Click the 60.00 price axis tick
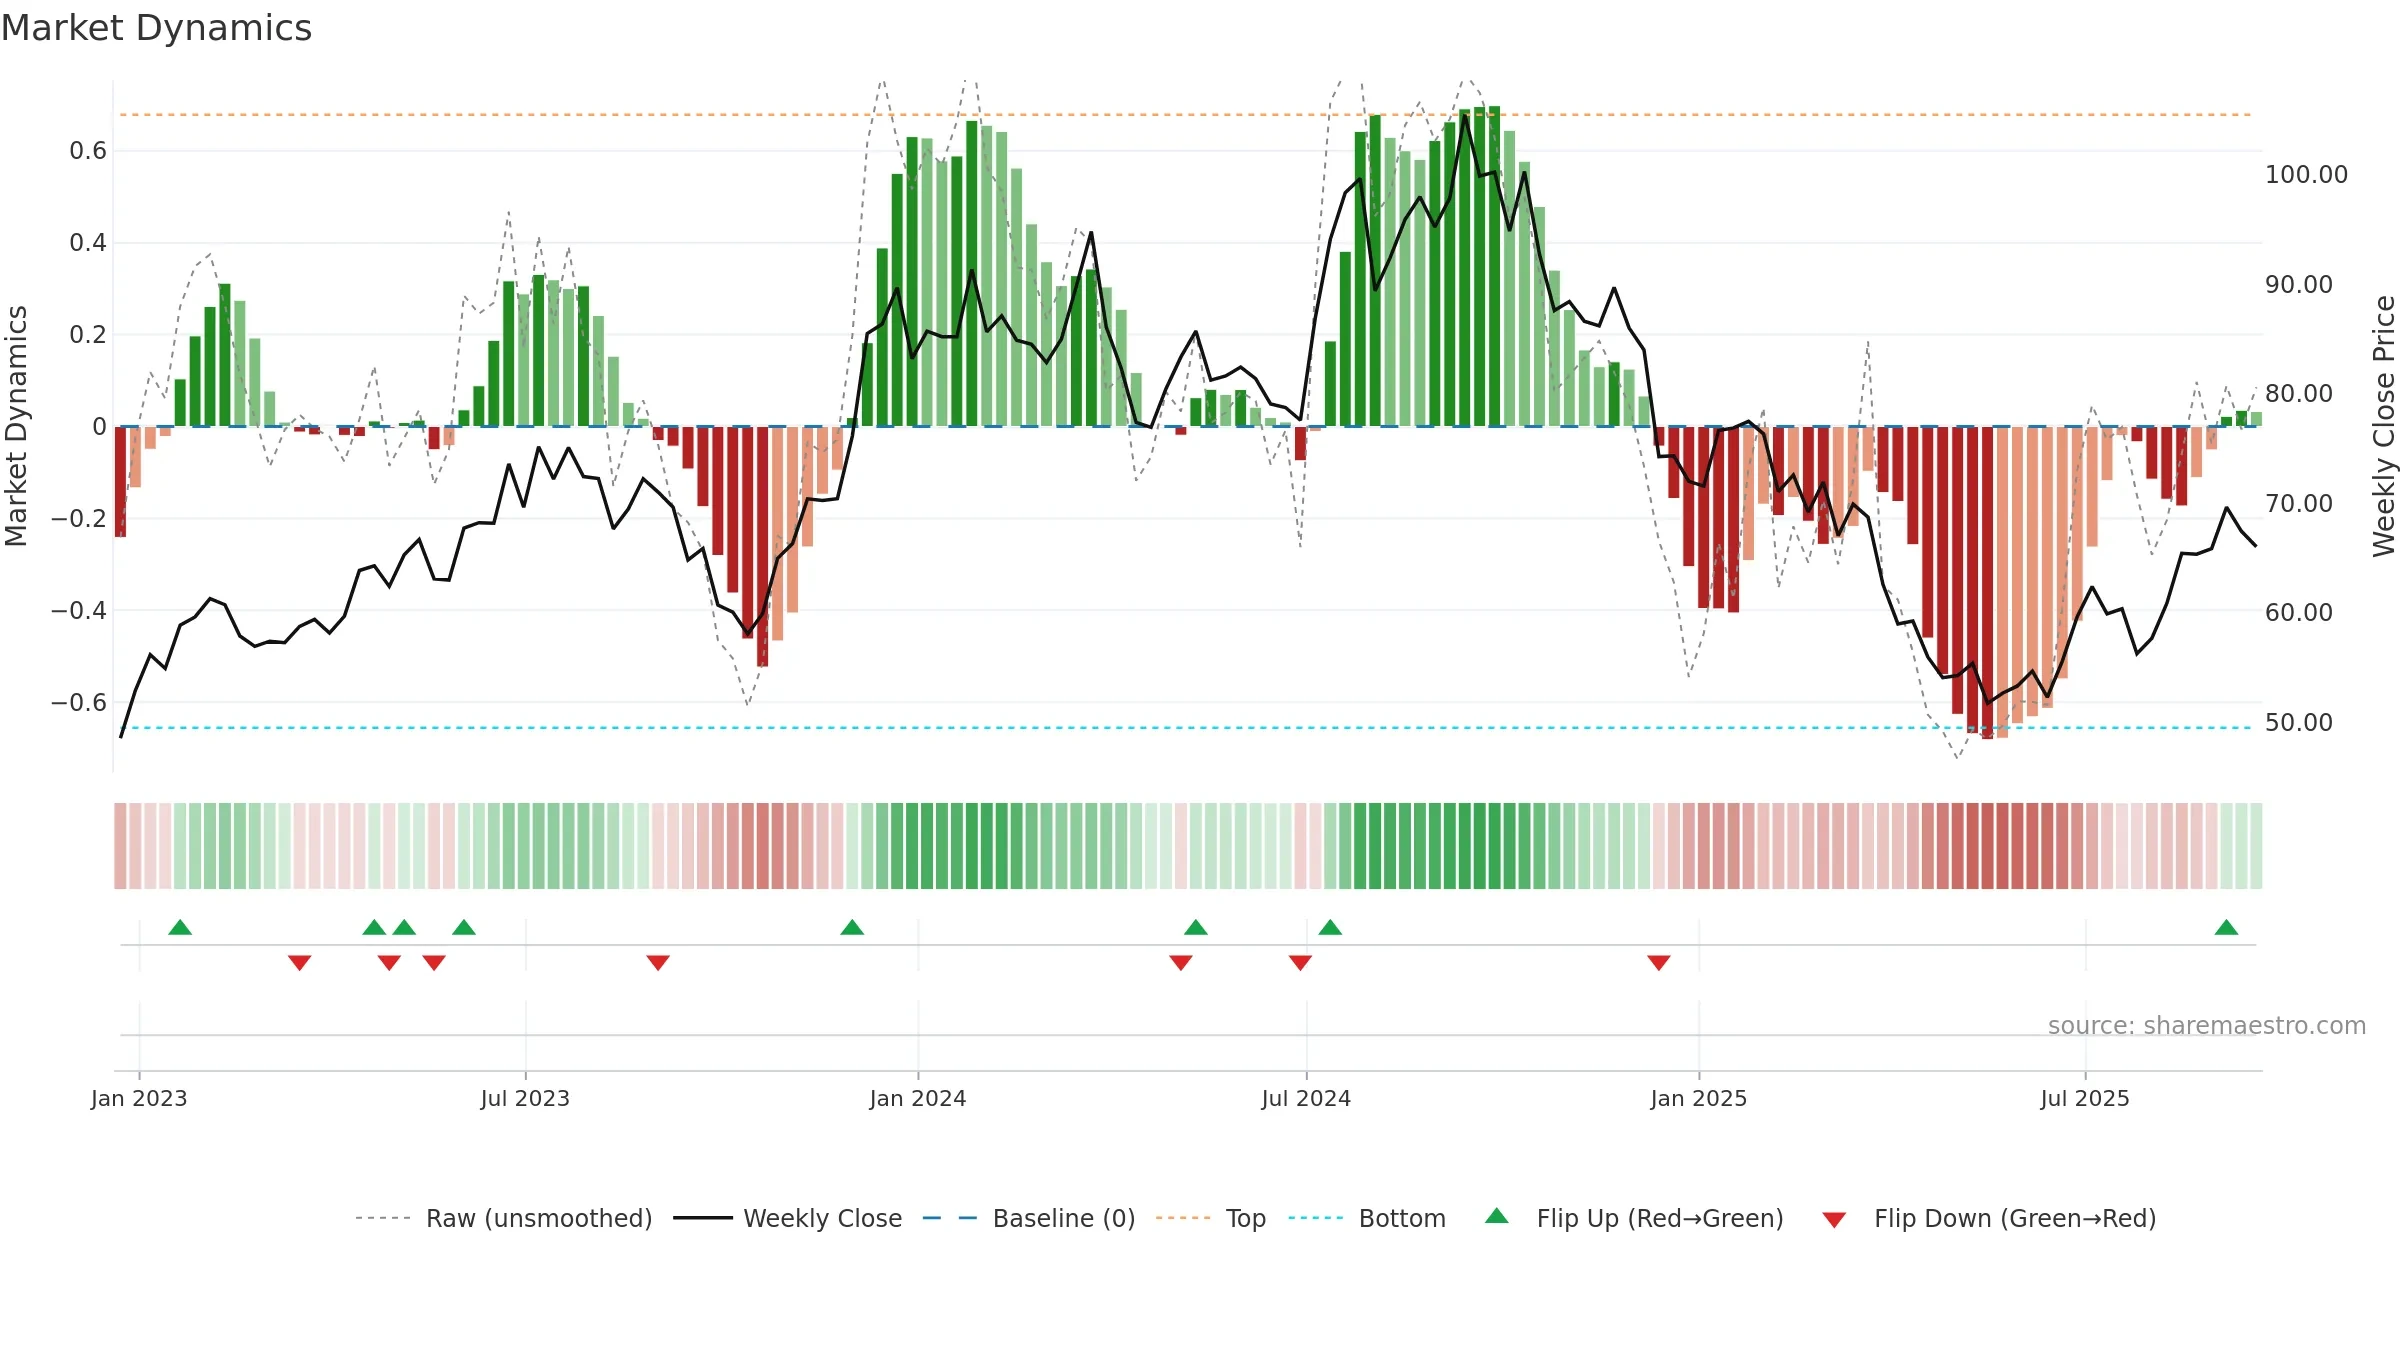 pyautogui.click(x=2299, y=613)
